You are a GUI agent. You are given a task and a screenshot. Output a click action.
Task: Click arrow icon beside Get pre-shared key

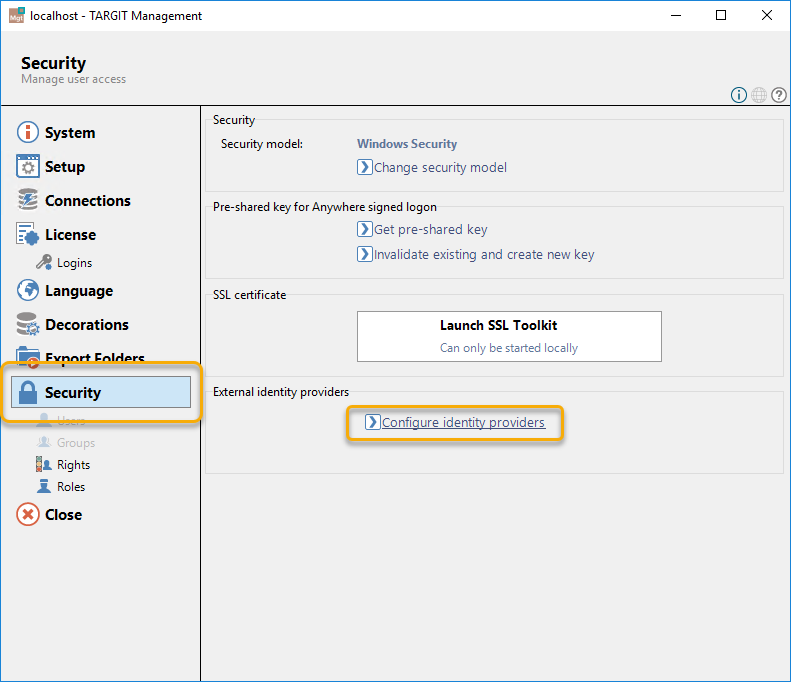click(x=364, y=229)
